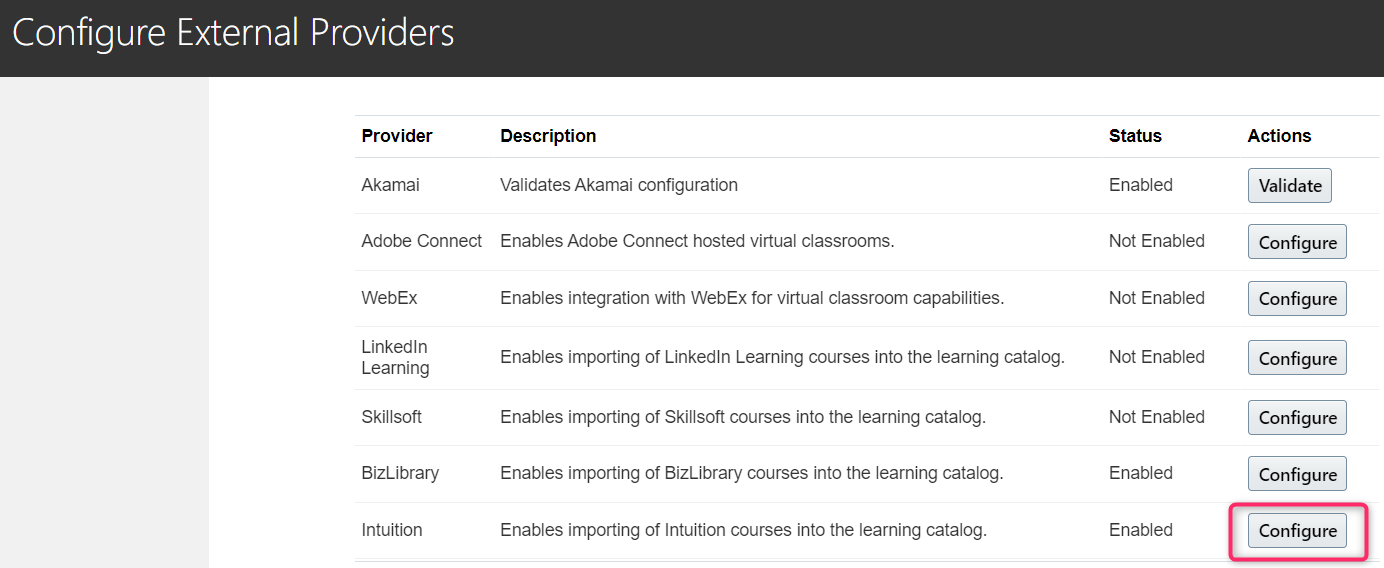The image size is (1384, 568).
Task: Click Configure in the BizLibrary row
Action: click(1297, 474)
